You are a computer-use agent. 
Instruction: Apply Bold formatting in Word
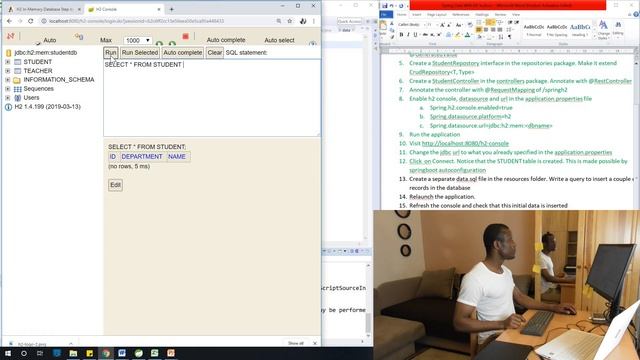click(x=401, y=35)
